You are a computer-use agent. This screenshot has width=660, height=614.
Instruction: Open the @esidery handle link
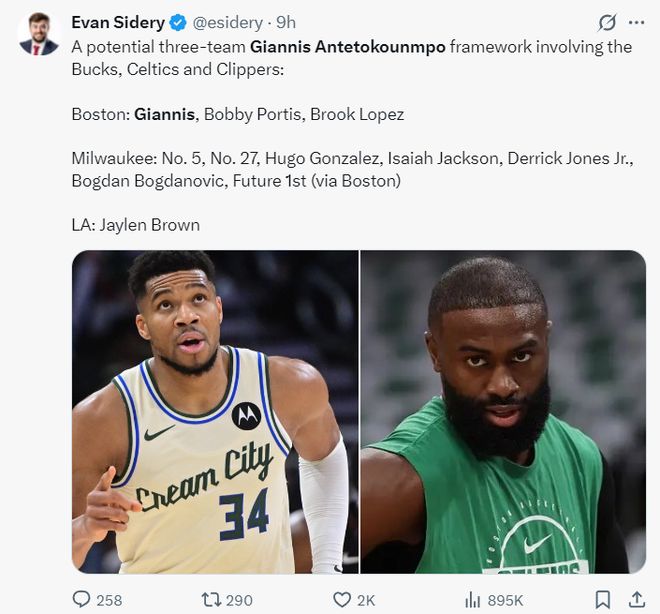coord(228,23)
